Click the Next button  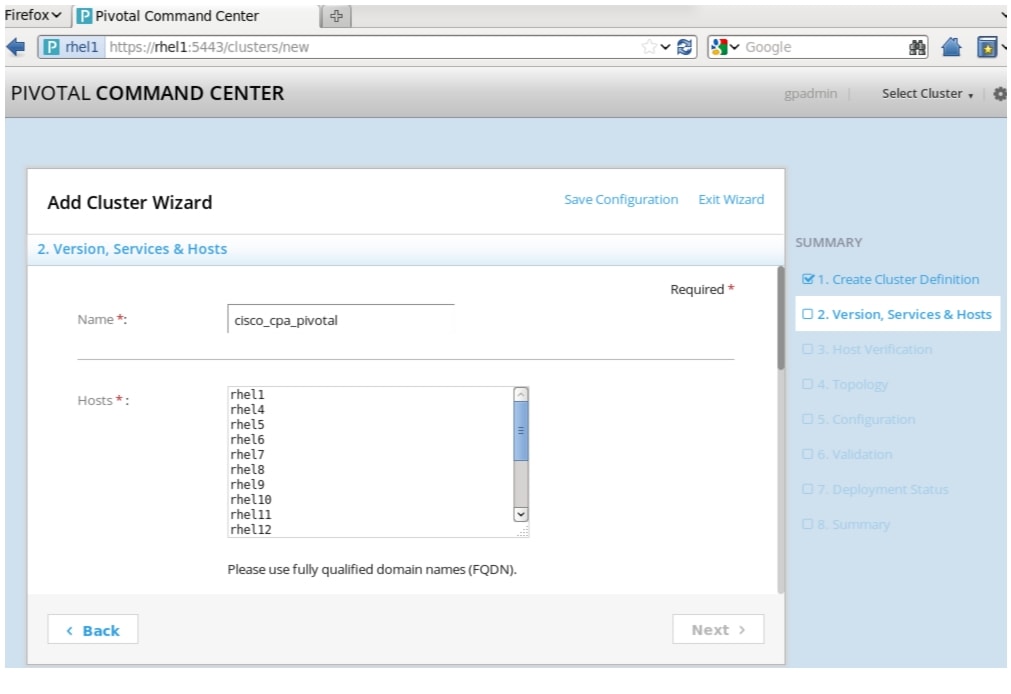[718, 630]
